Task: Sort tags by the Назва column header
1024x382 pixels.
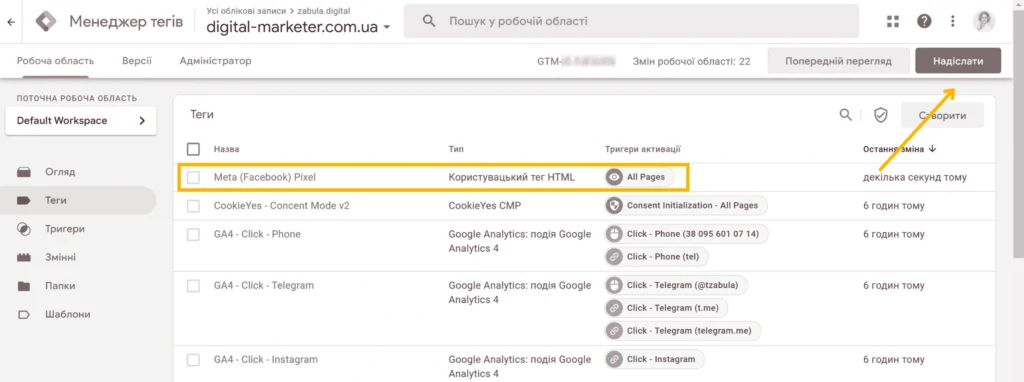Action: [226, 150]
